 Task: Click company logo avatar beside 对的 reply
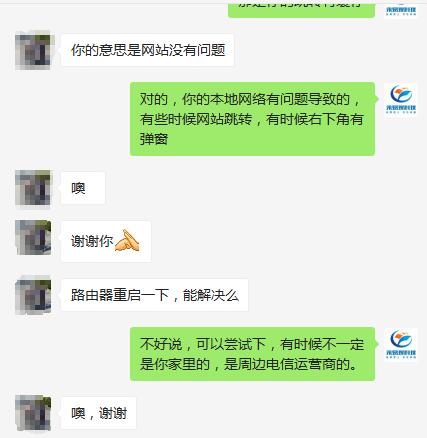click(401, 99)
